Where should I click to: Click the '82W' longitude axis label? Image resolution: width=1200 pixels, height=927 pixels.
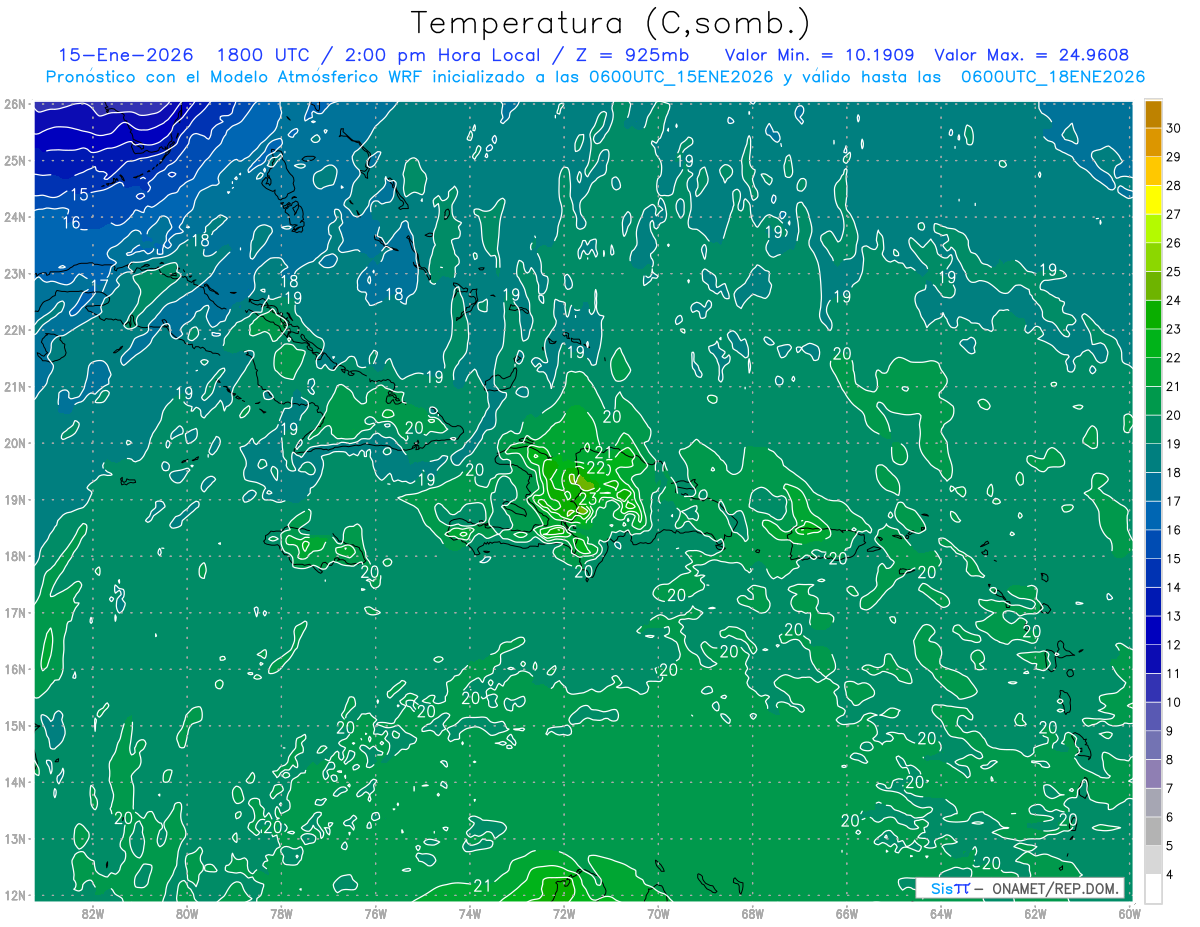(x=93, y=913)
